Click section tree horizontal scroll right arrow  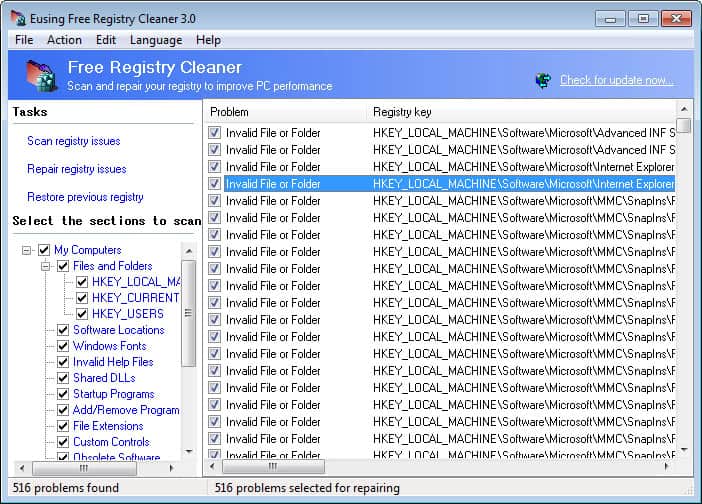pyautogui.click(x=171, y=468)
